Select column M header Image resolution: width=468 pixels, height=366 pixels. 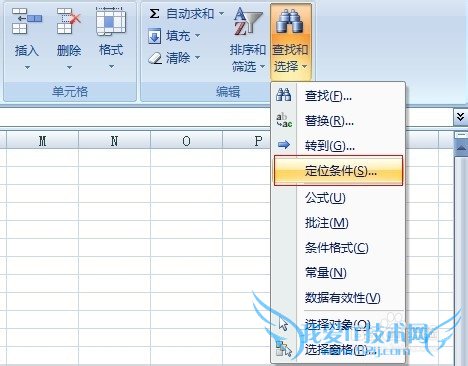42,140
